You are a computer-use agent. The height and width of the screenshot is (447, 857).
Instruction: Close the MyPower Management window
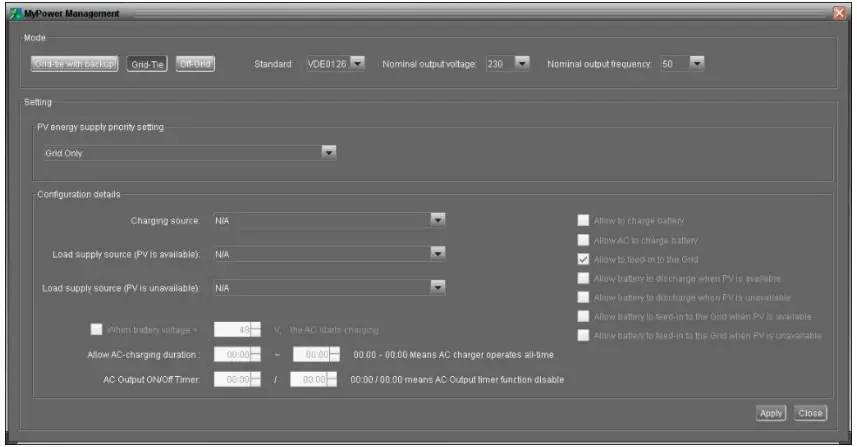(x=839, y=13)
